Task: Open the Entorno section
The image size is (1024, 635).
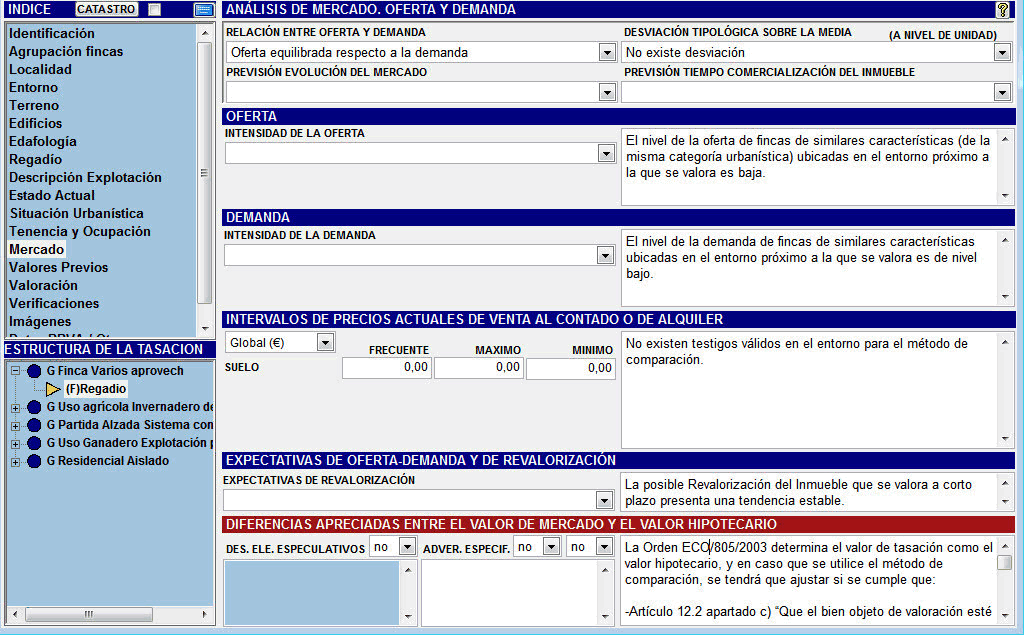Action: point(33,87)
